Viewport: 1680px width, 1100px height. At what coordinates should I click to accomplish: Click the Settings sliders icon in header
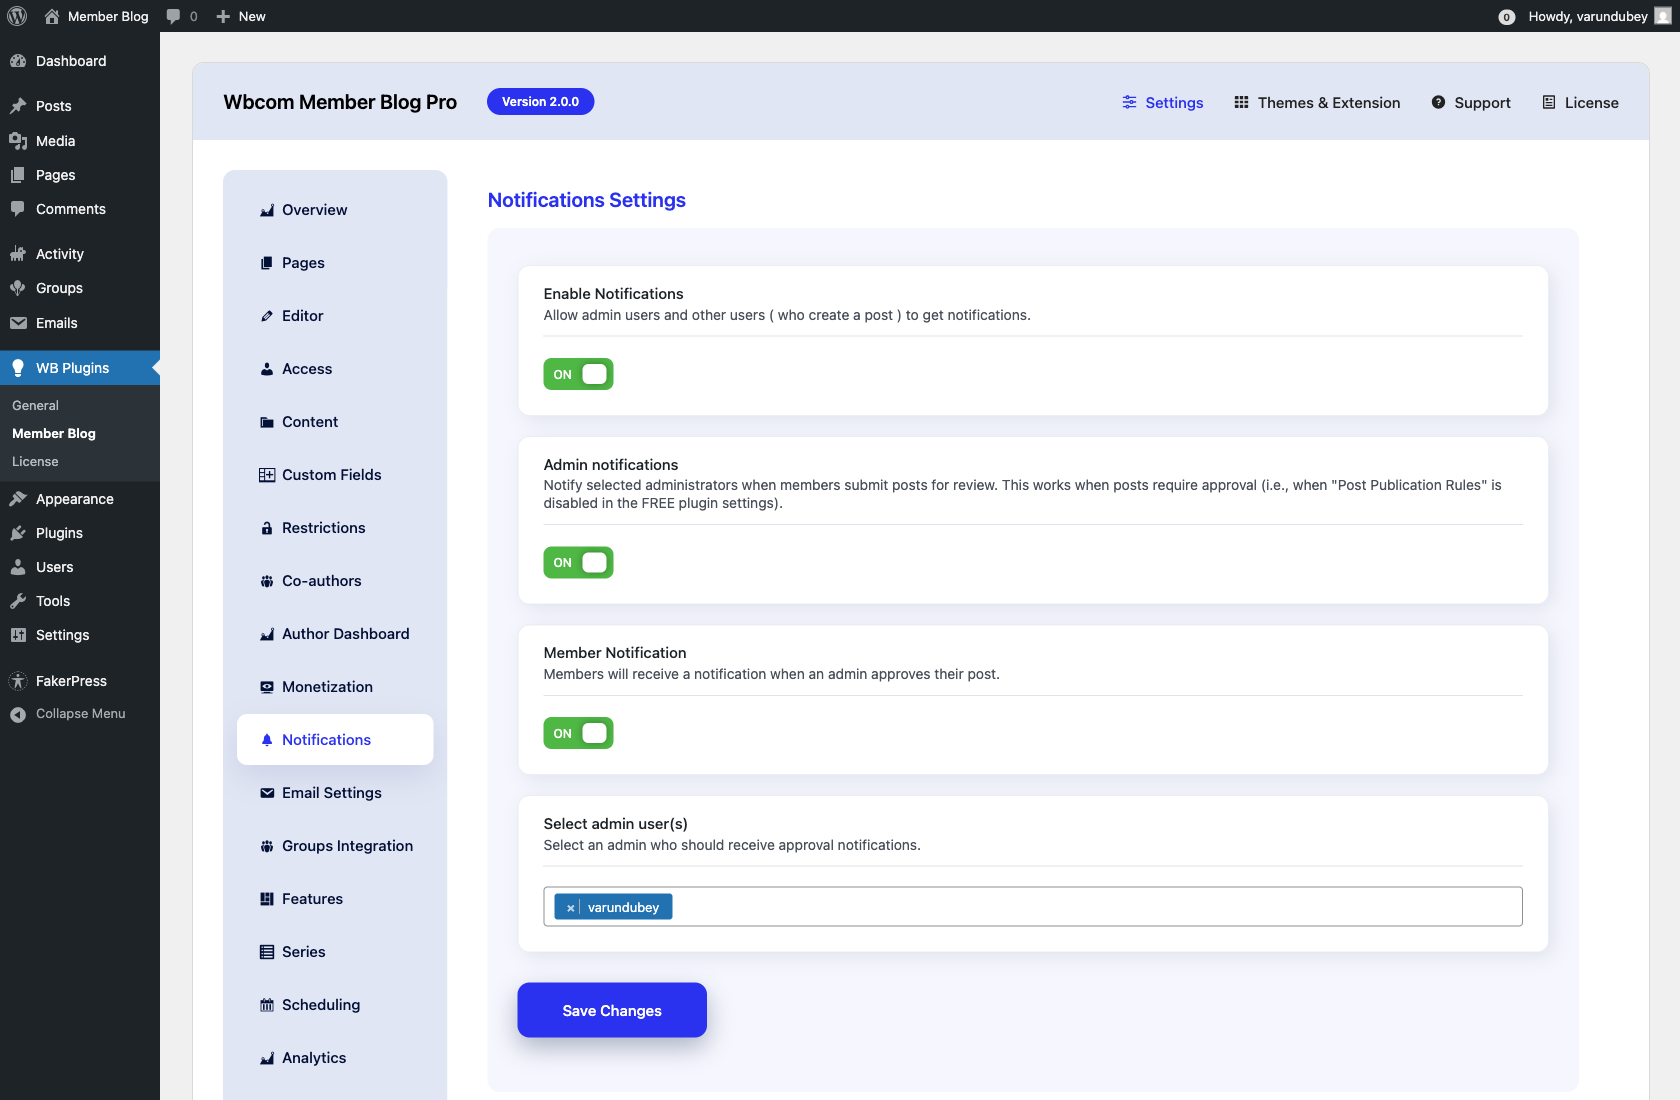(1129, 102)
